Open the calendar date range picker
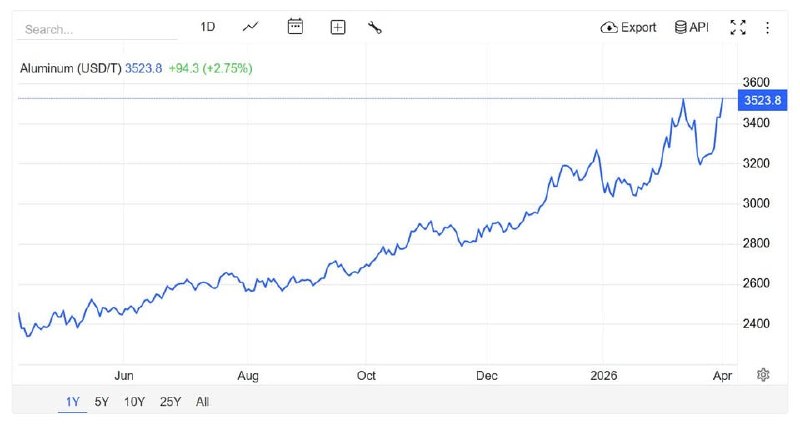This screenshot has height=435, width=800. click(295, 27)
